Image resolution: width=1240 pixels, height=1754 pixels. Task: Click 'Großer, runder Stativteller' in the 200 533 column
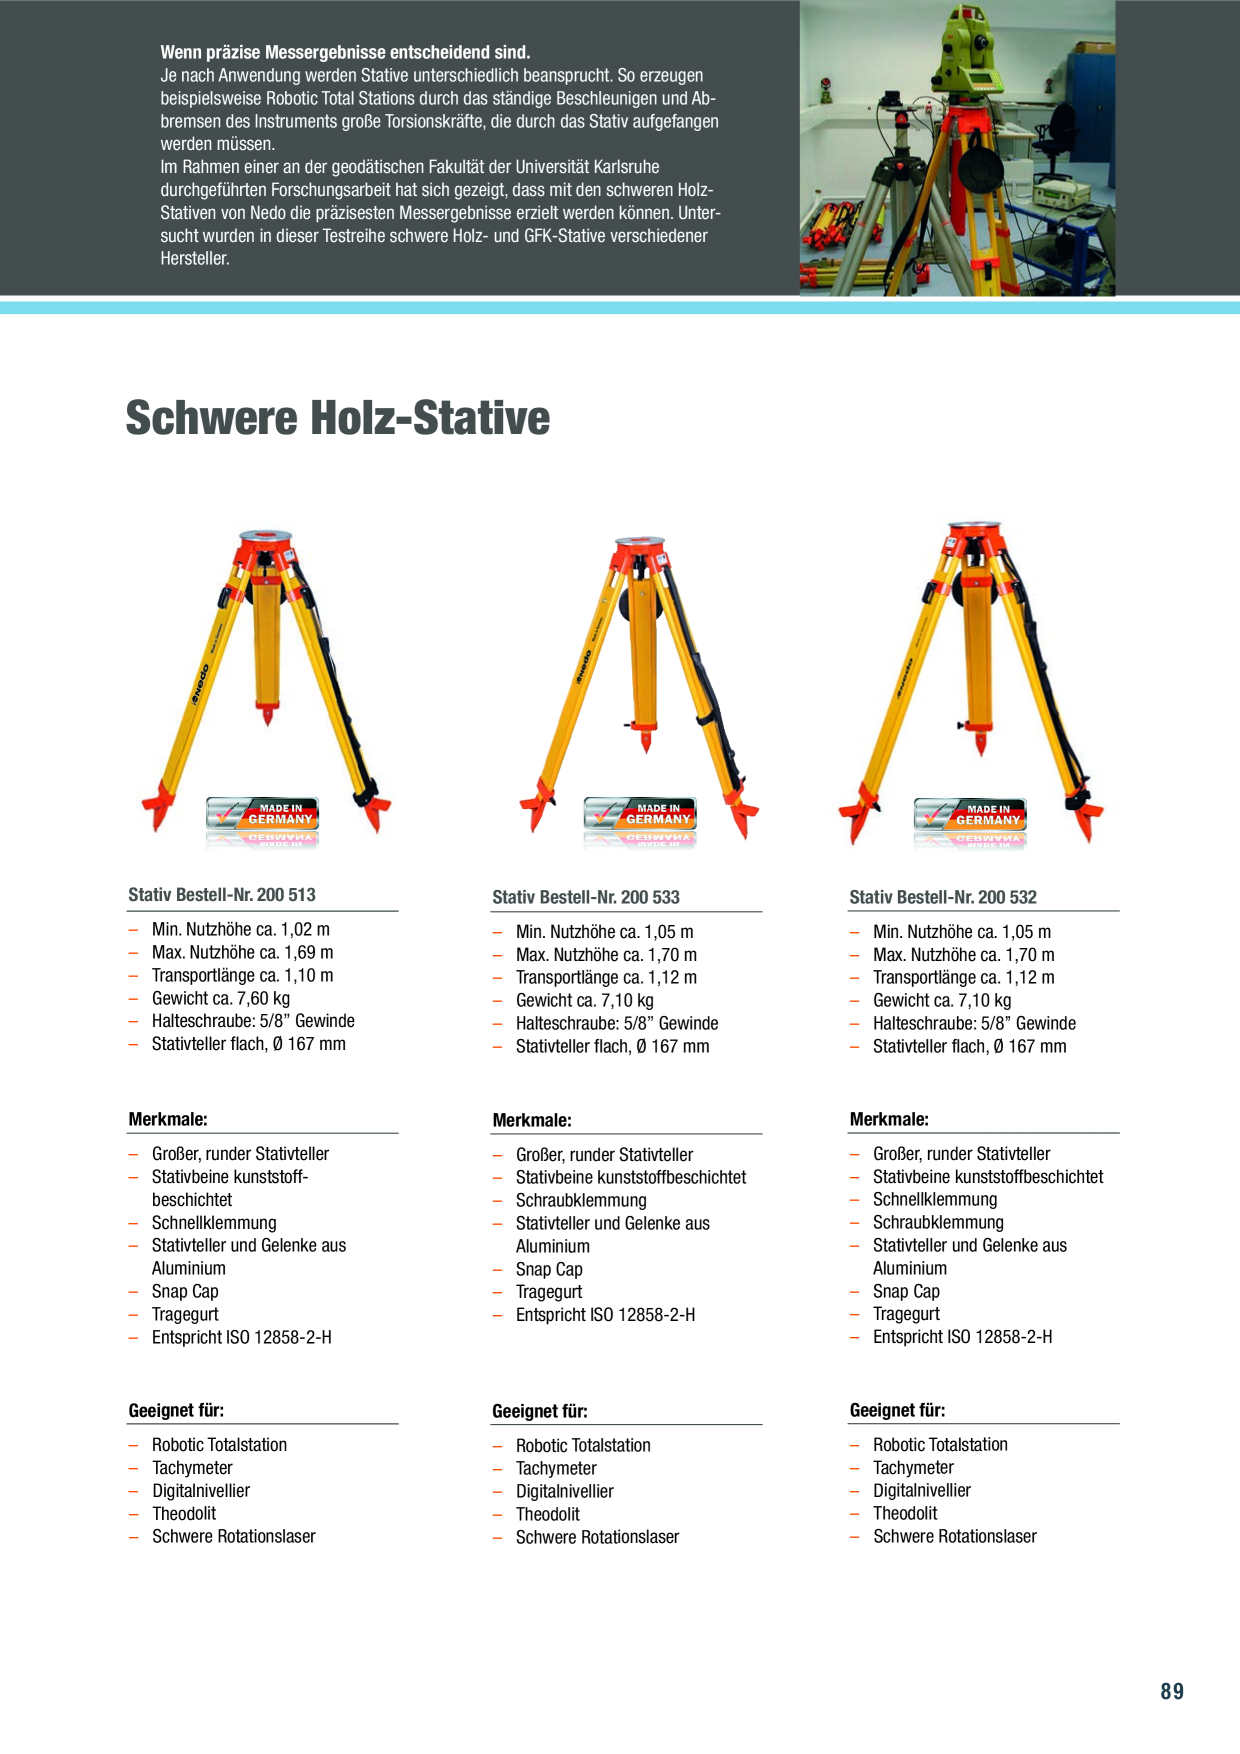pos(604,1155)
